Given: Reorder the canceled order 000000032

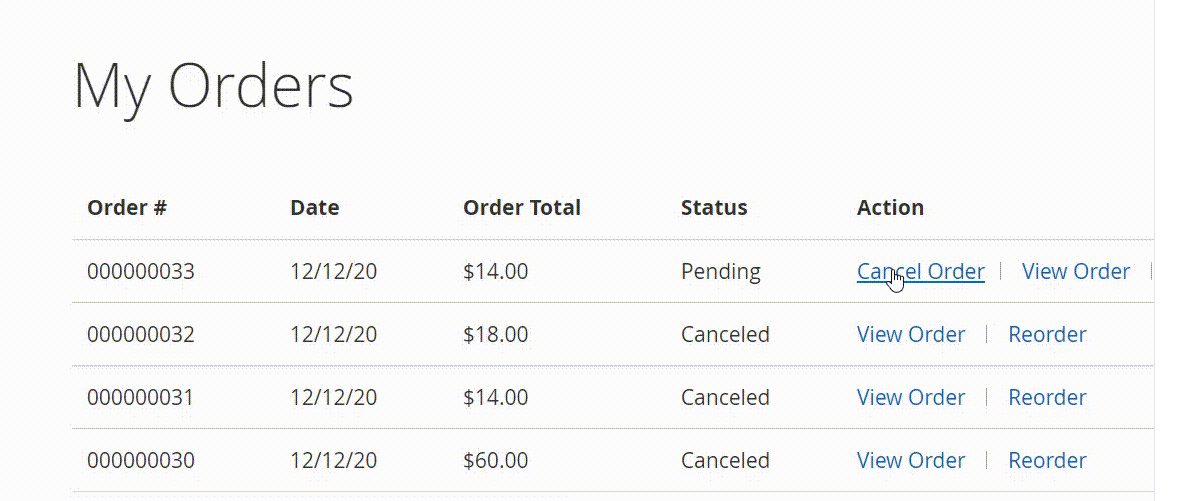Looking at the screenshot, I should [x=1047, y=334].
